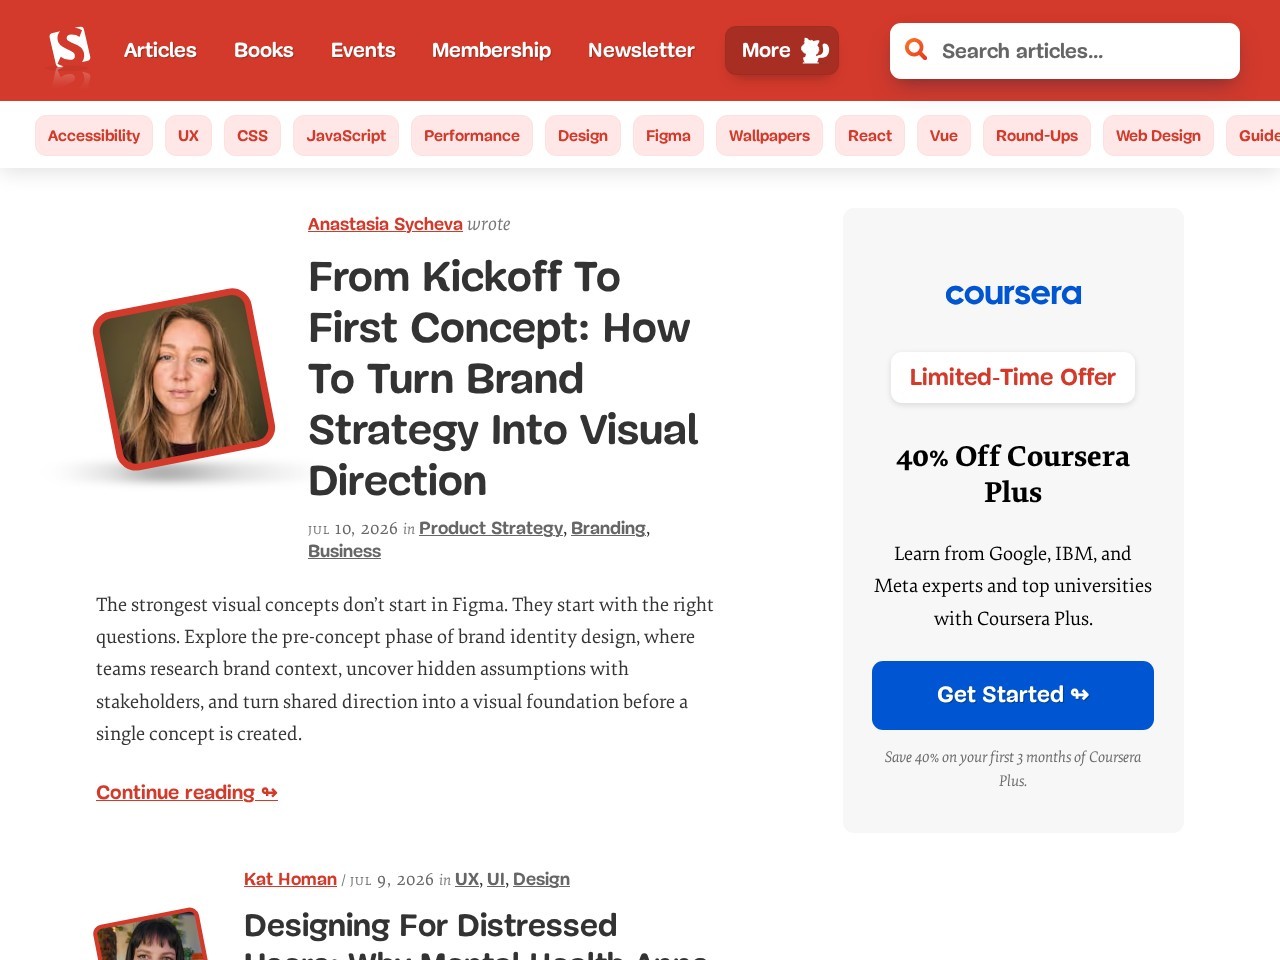Open article From Kickoff To First Concept
Viewport: 1280px width, 960px height.
point(503,379)
